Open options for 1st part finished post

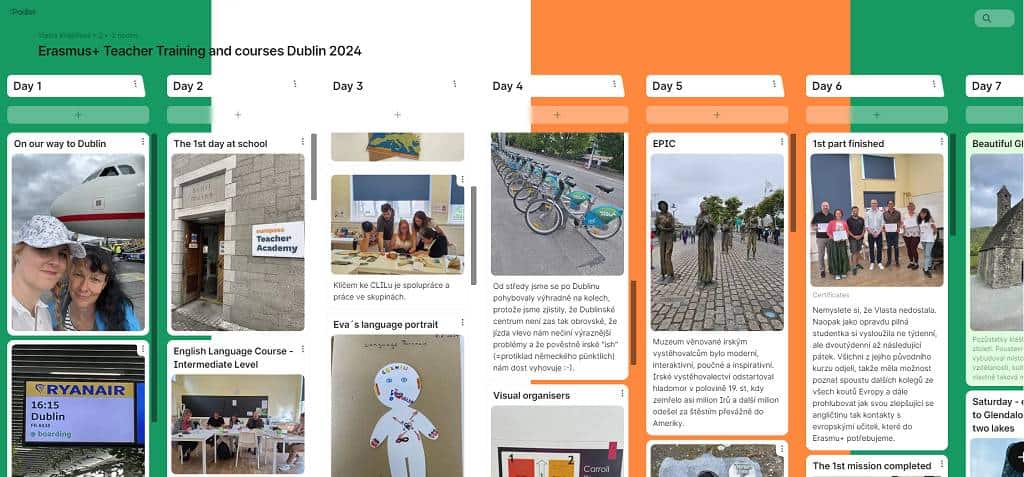[941, 141]
